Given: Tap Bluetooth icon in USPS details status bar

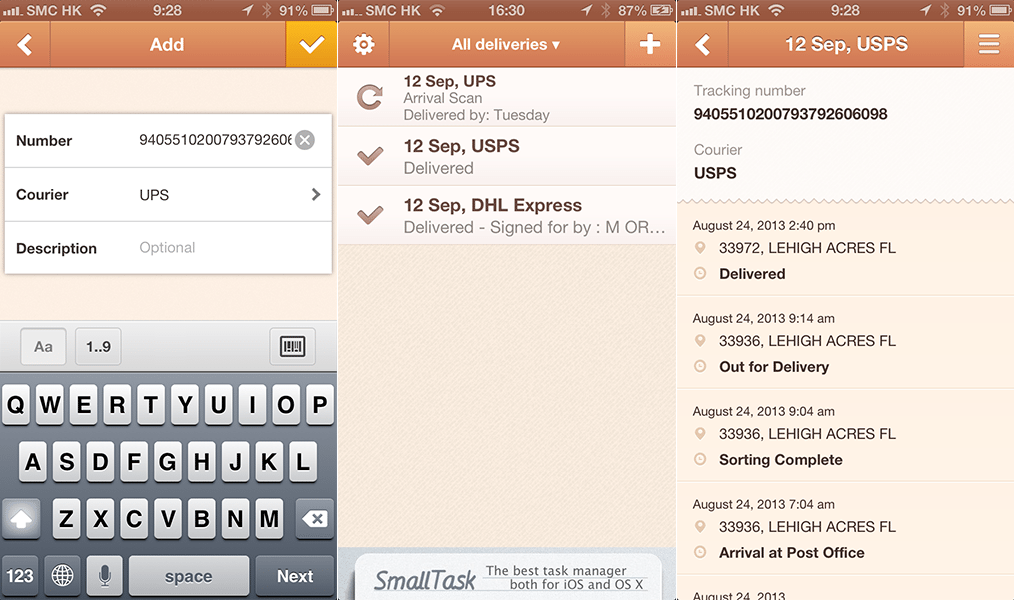Looking at the screenshot, I should pos(945,10).
